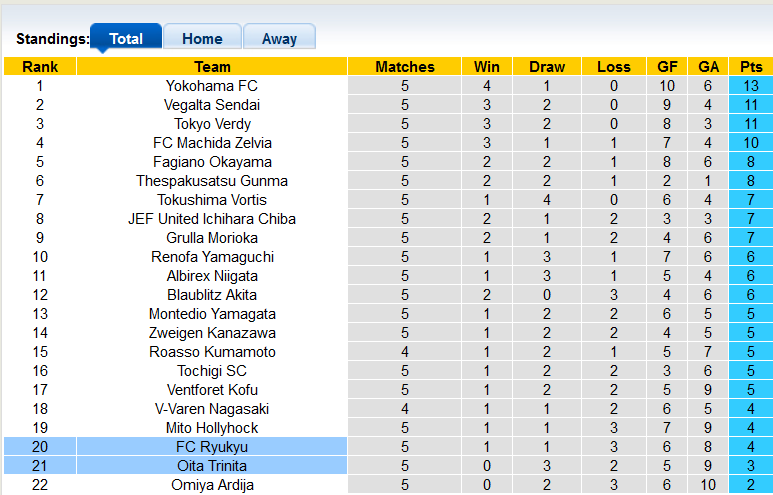Click Yokohama FC's 13 points cell
Screen dimensions: 773x495
[751, 86]
